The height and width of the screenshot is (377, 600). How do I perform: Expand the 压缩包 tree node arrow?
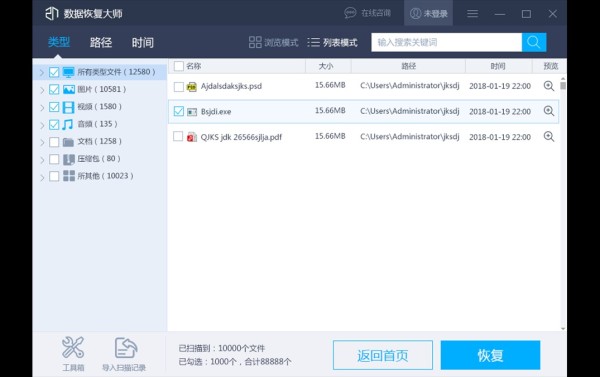point(42,160)
